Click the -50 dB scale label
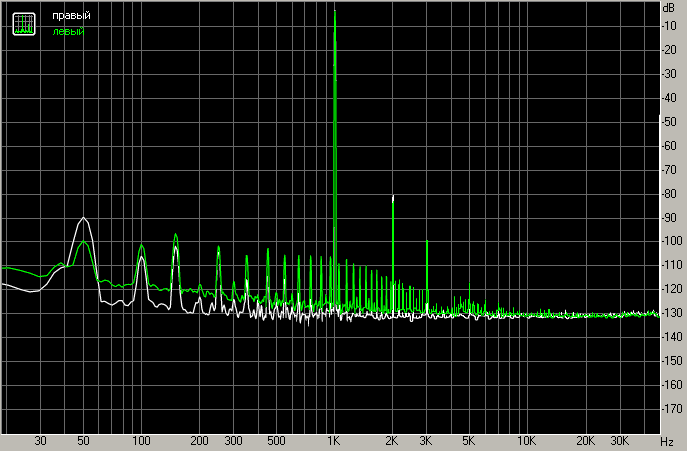 tap(669, 121)
